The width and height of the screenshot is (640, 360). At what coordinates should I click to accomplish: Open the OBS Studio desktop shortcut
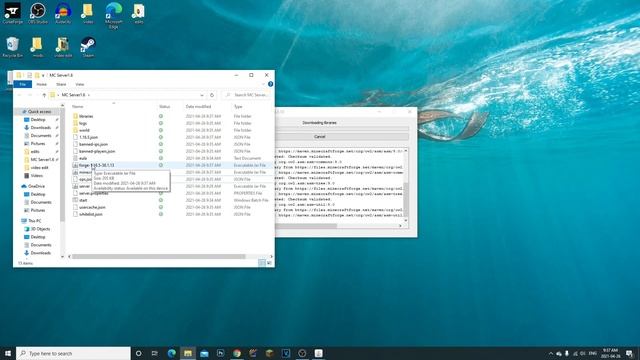(38, 13)
